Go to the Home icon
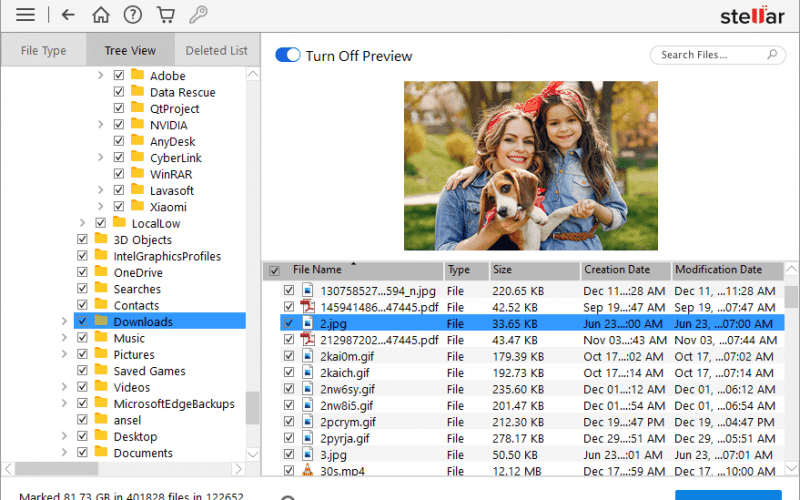The image size is (800, 500). [x=100, y=15]
